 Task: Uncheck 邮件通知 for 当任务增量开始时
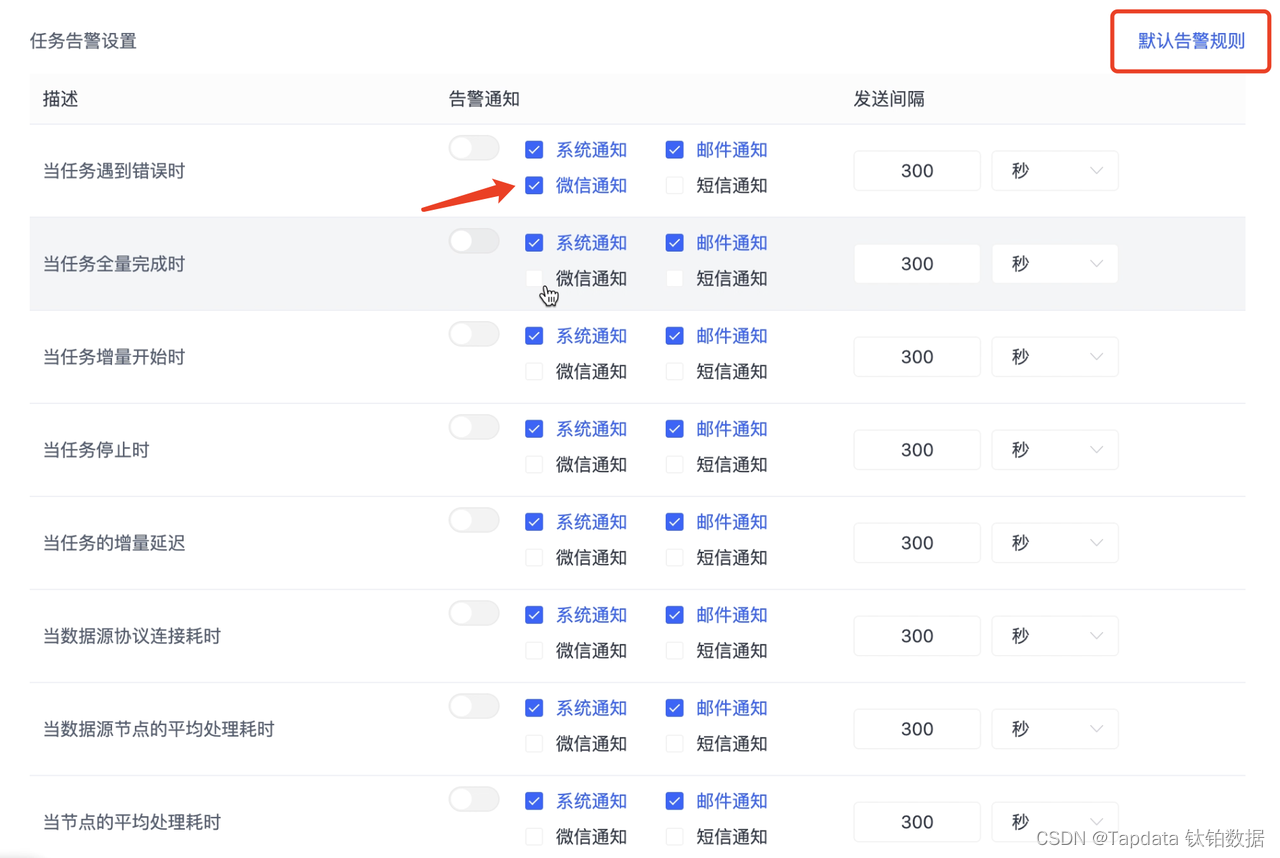[x=675, y=336]
